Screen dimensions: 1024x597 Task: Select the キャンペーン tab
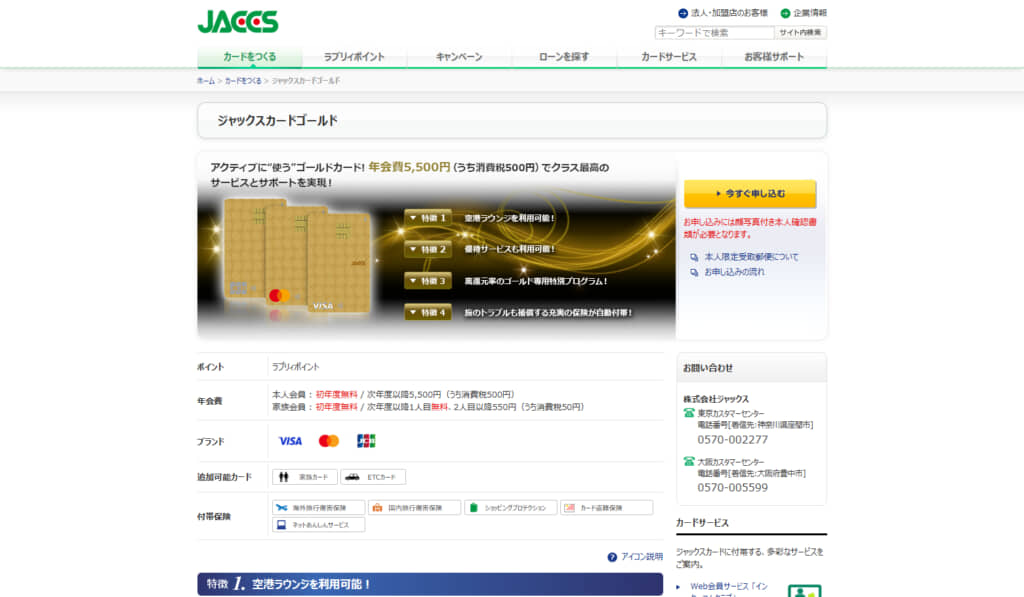459,57
